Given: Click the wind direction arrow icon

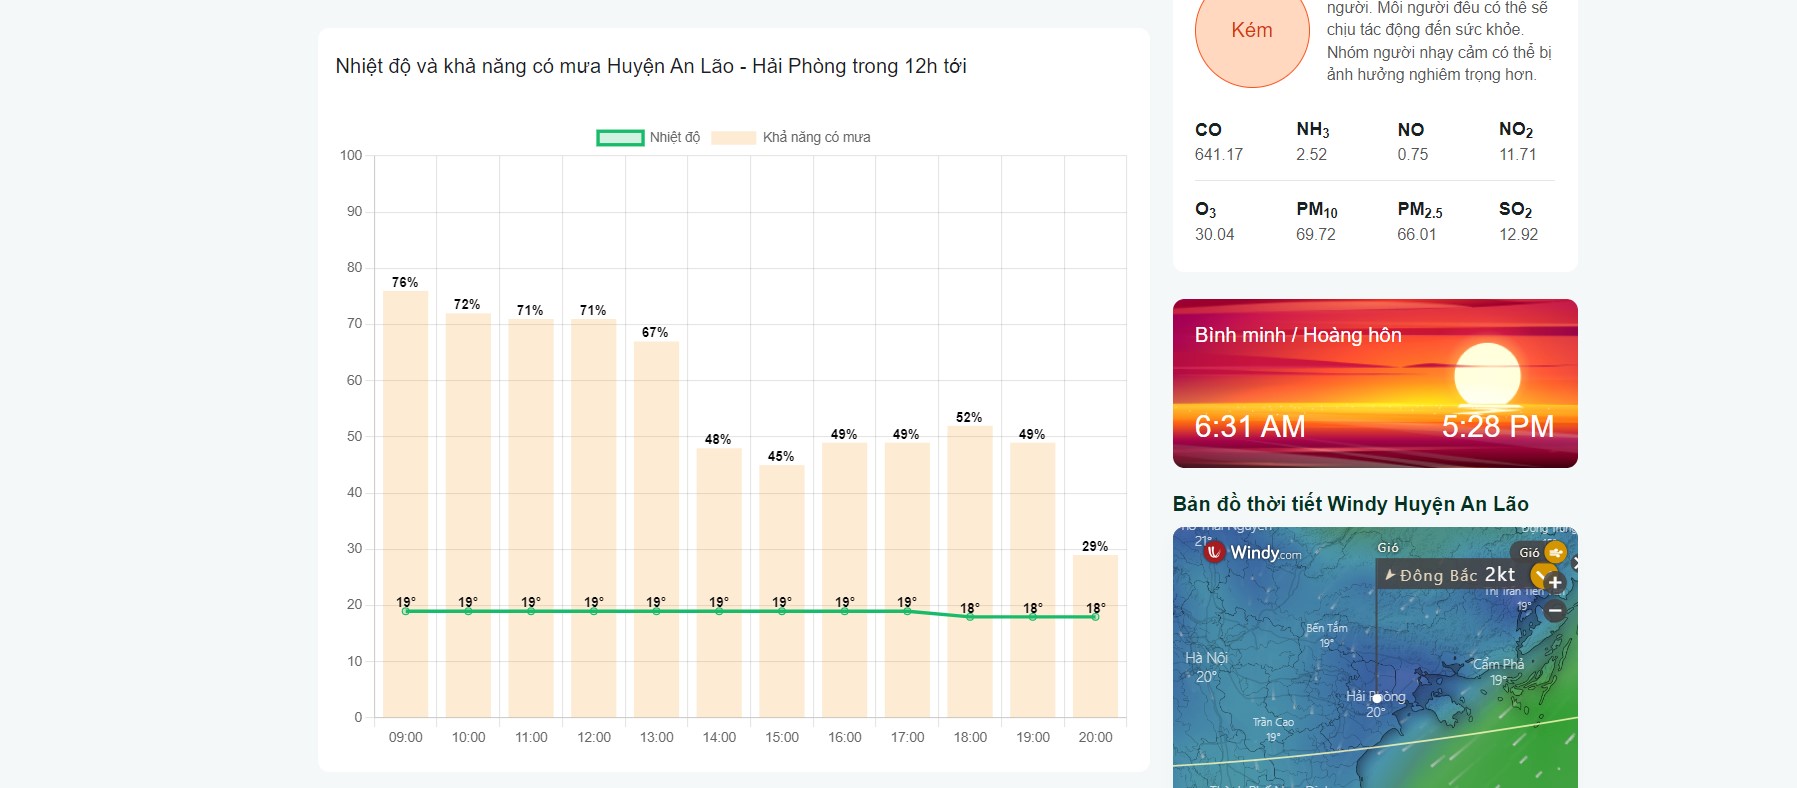Looking at the screenshot, I should click(x=1389, y=575).
